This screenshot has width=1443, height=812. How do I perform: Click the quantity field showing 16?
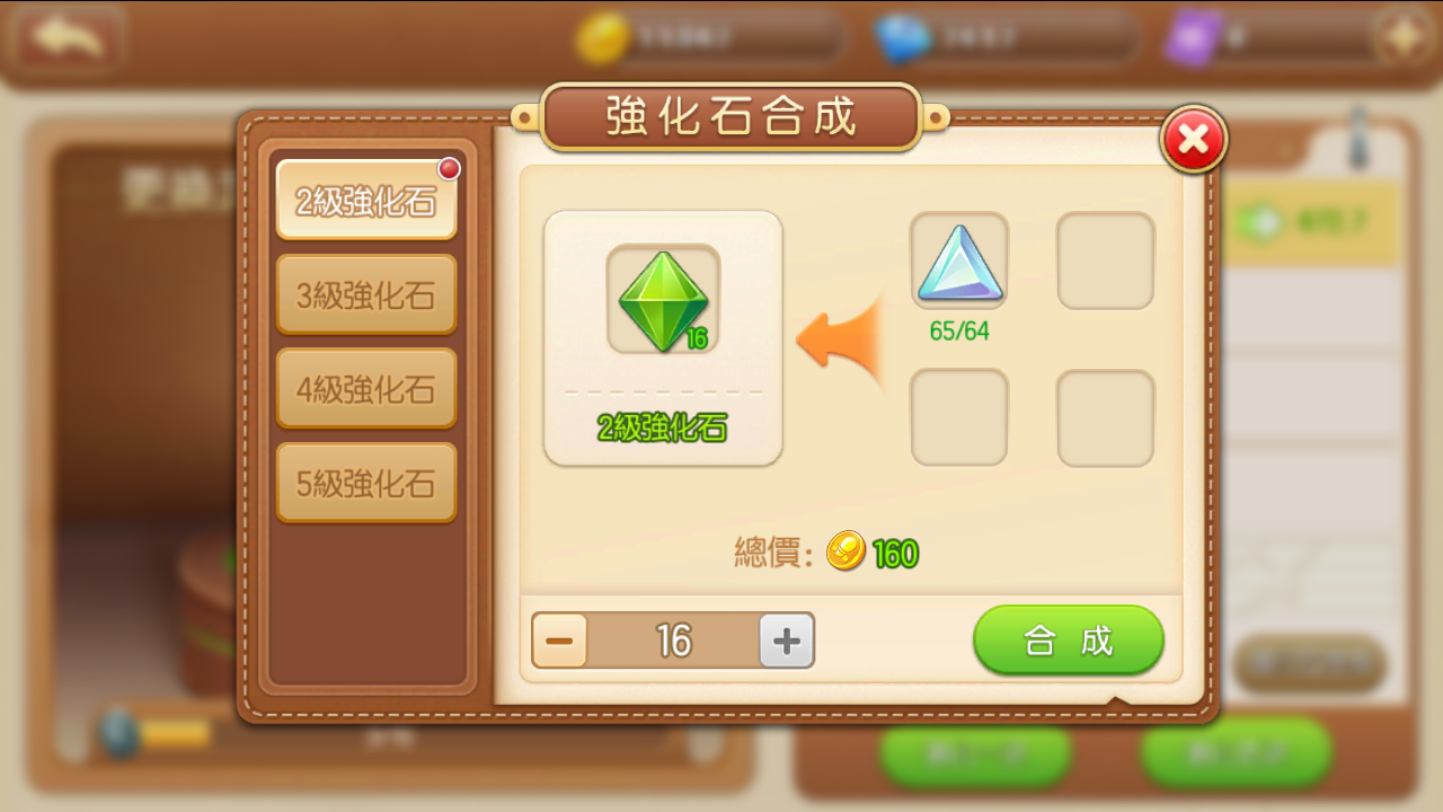pos(673,640)
